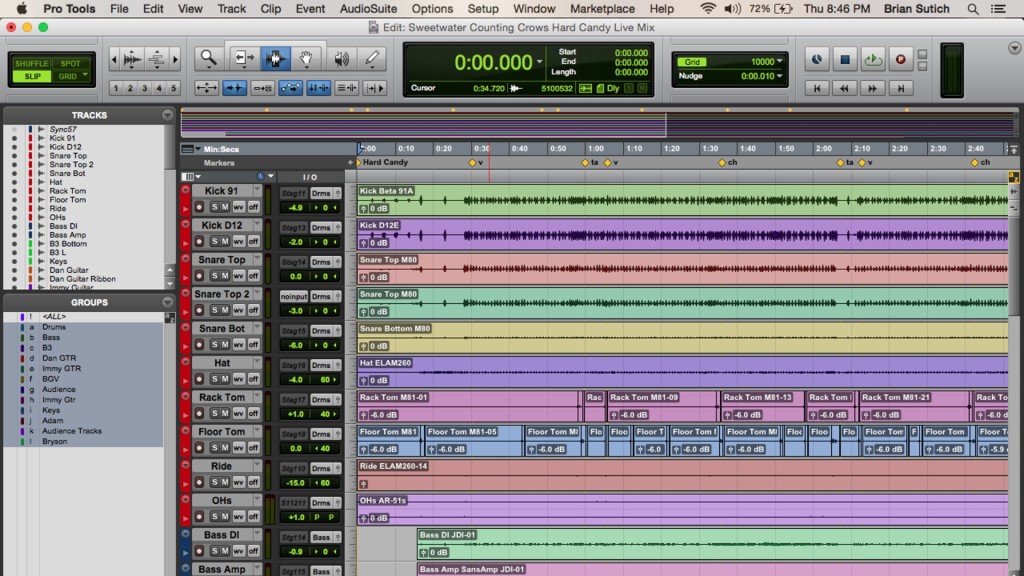This screenshot has width=1024, height=576.
Task: Enable Slip edit mode
Action: [31, 76]
